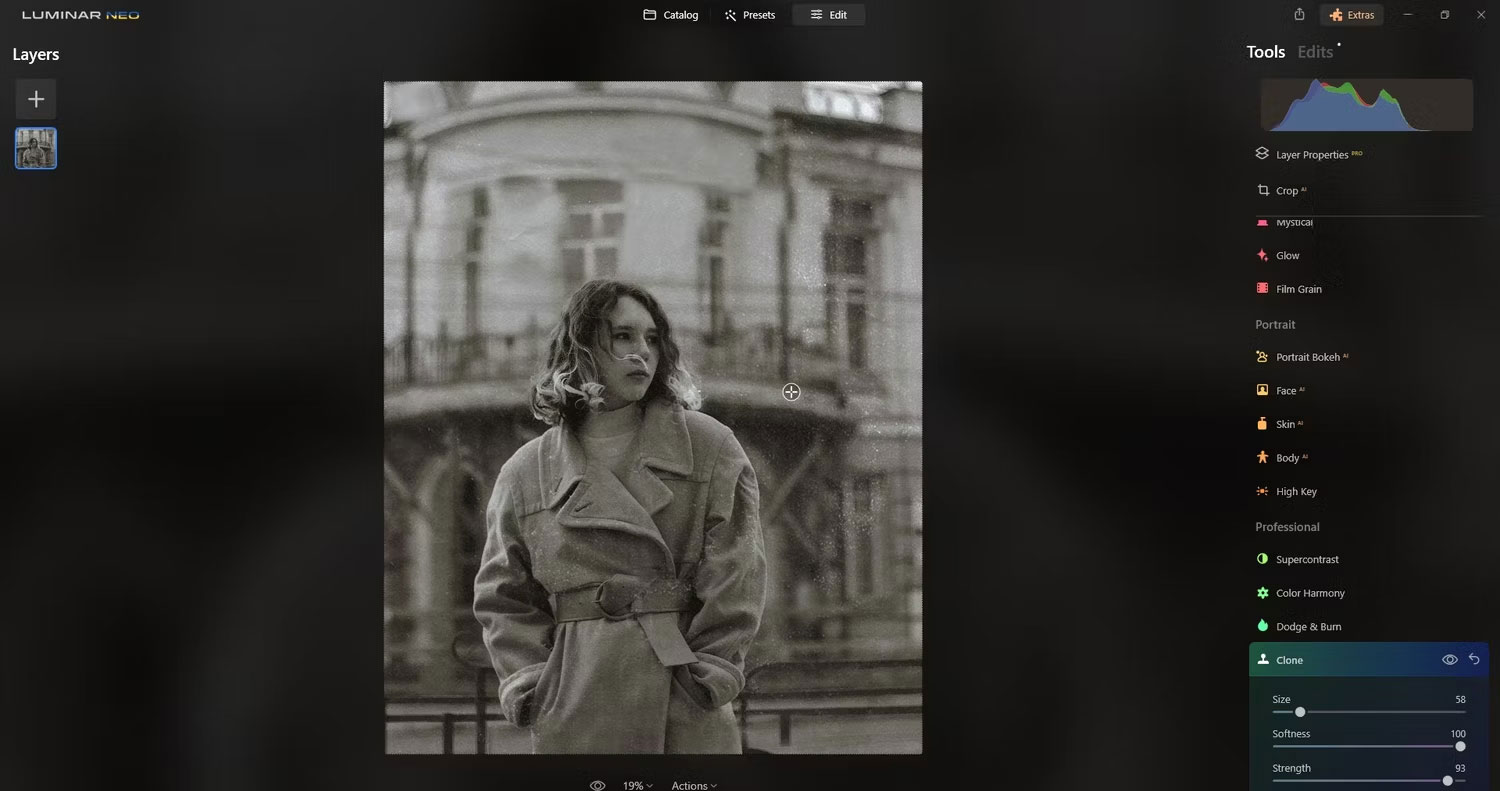Click the Body AI icon
The image size is (1500, 791).
(1262, 457)
